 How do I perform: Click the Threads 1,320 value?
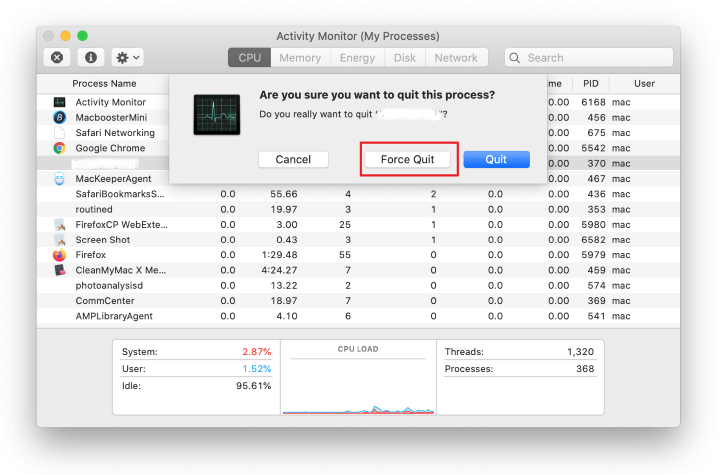(x=580, y=352)
